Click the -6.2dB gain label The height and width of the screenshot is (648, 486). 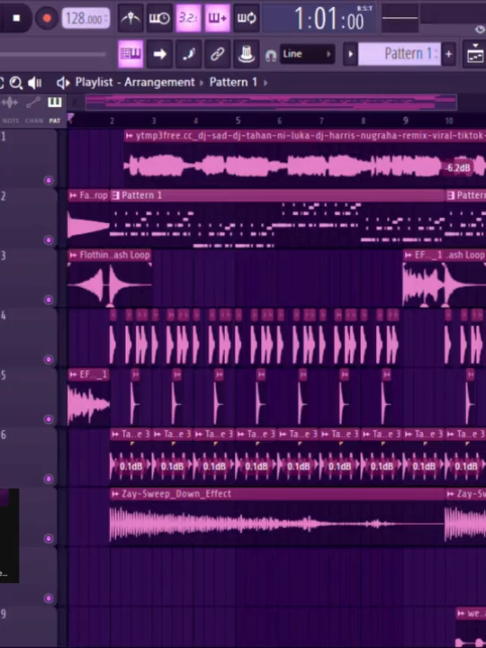458,168
